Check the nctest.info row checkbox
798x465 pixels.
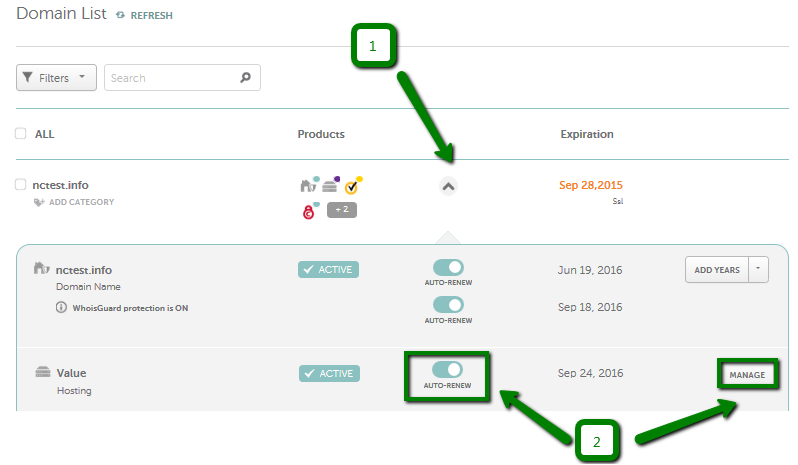click(x=21, y=184)
